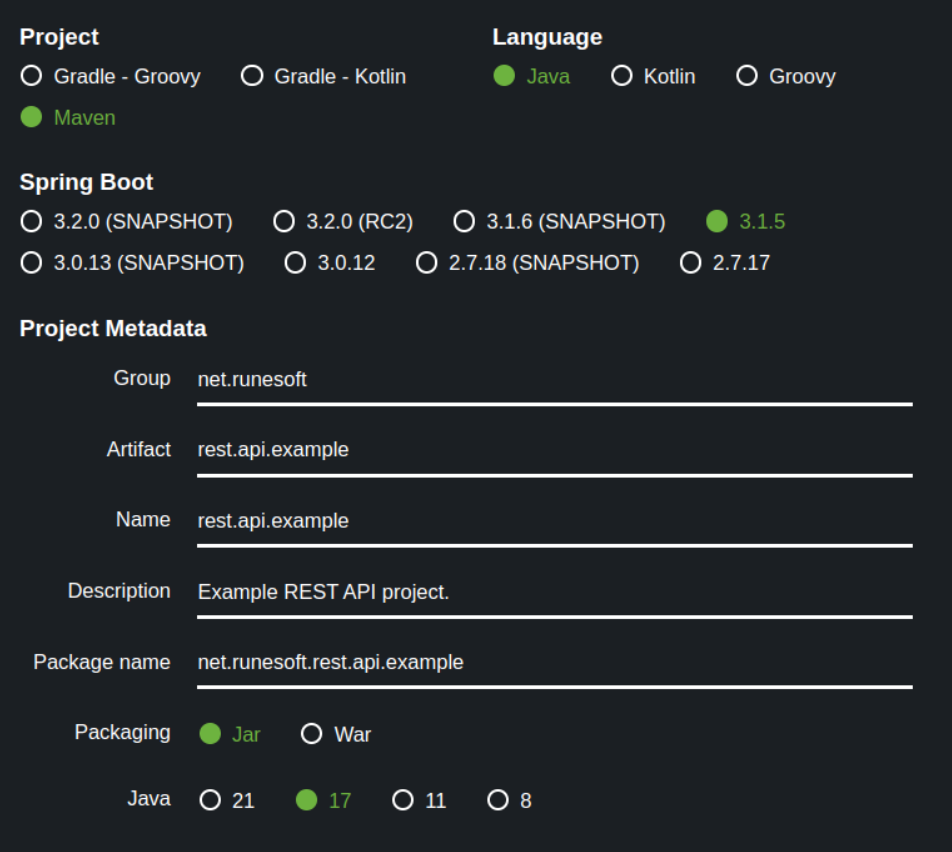Choose Java version 21
The image size is (952, 852).
click(210, 800)
